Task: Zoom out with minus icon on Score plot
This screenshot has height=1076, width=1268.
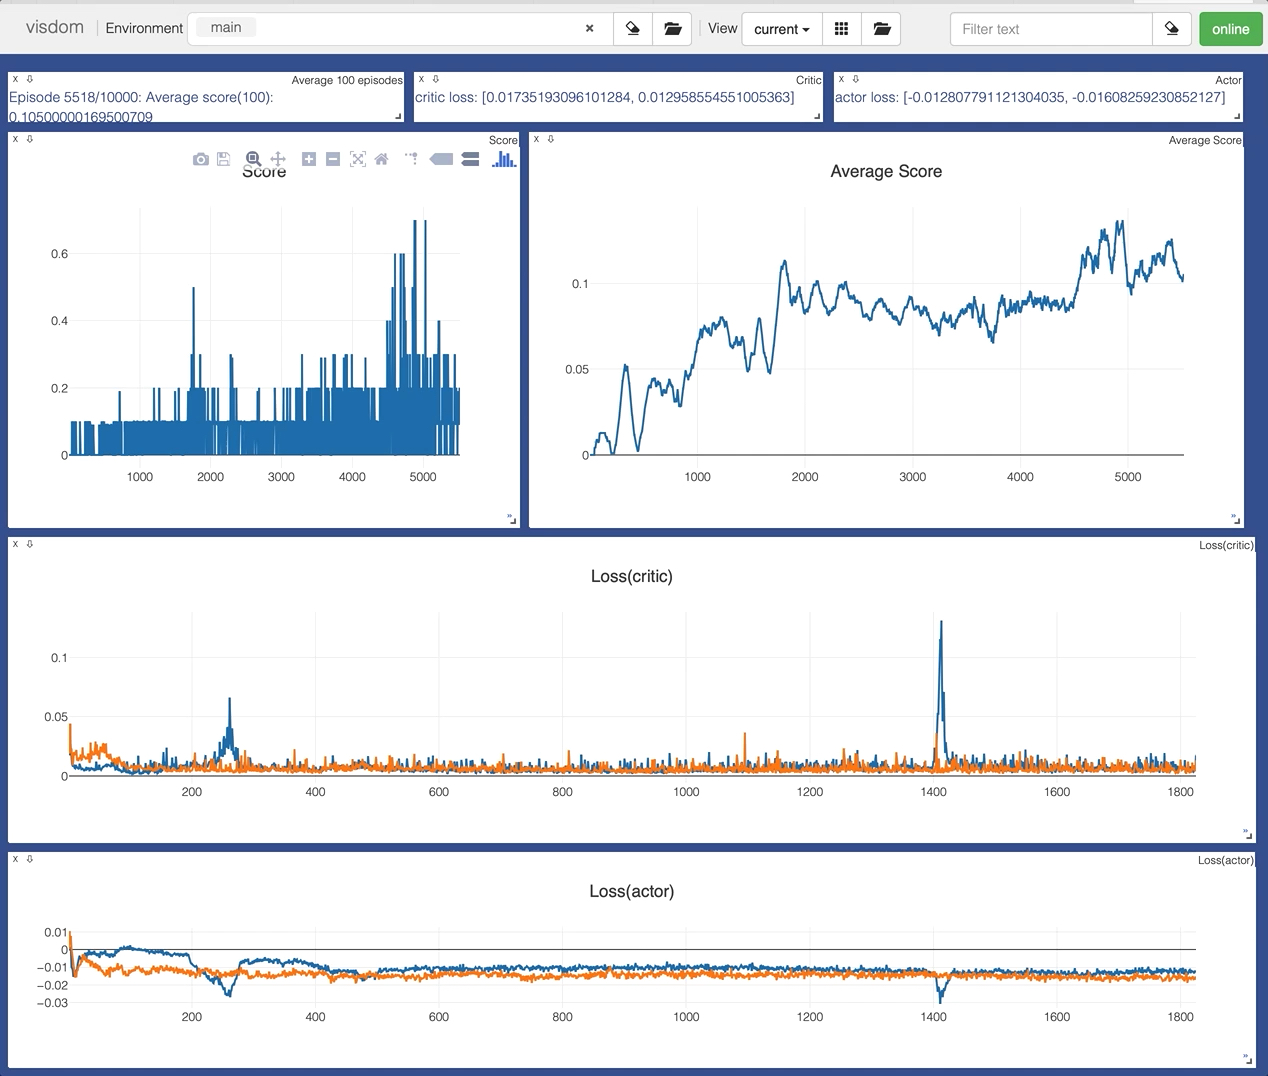Action: coord(333,159)
